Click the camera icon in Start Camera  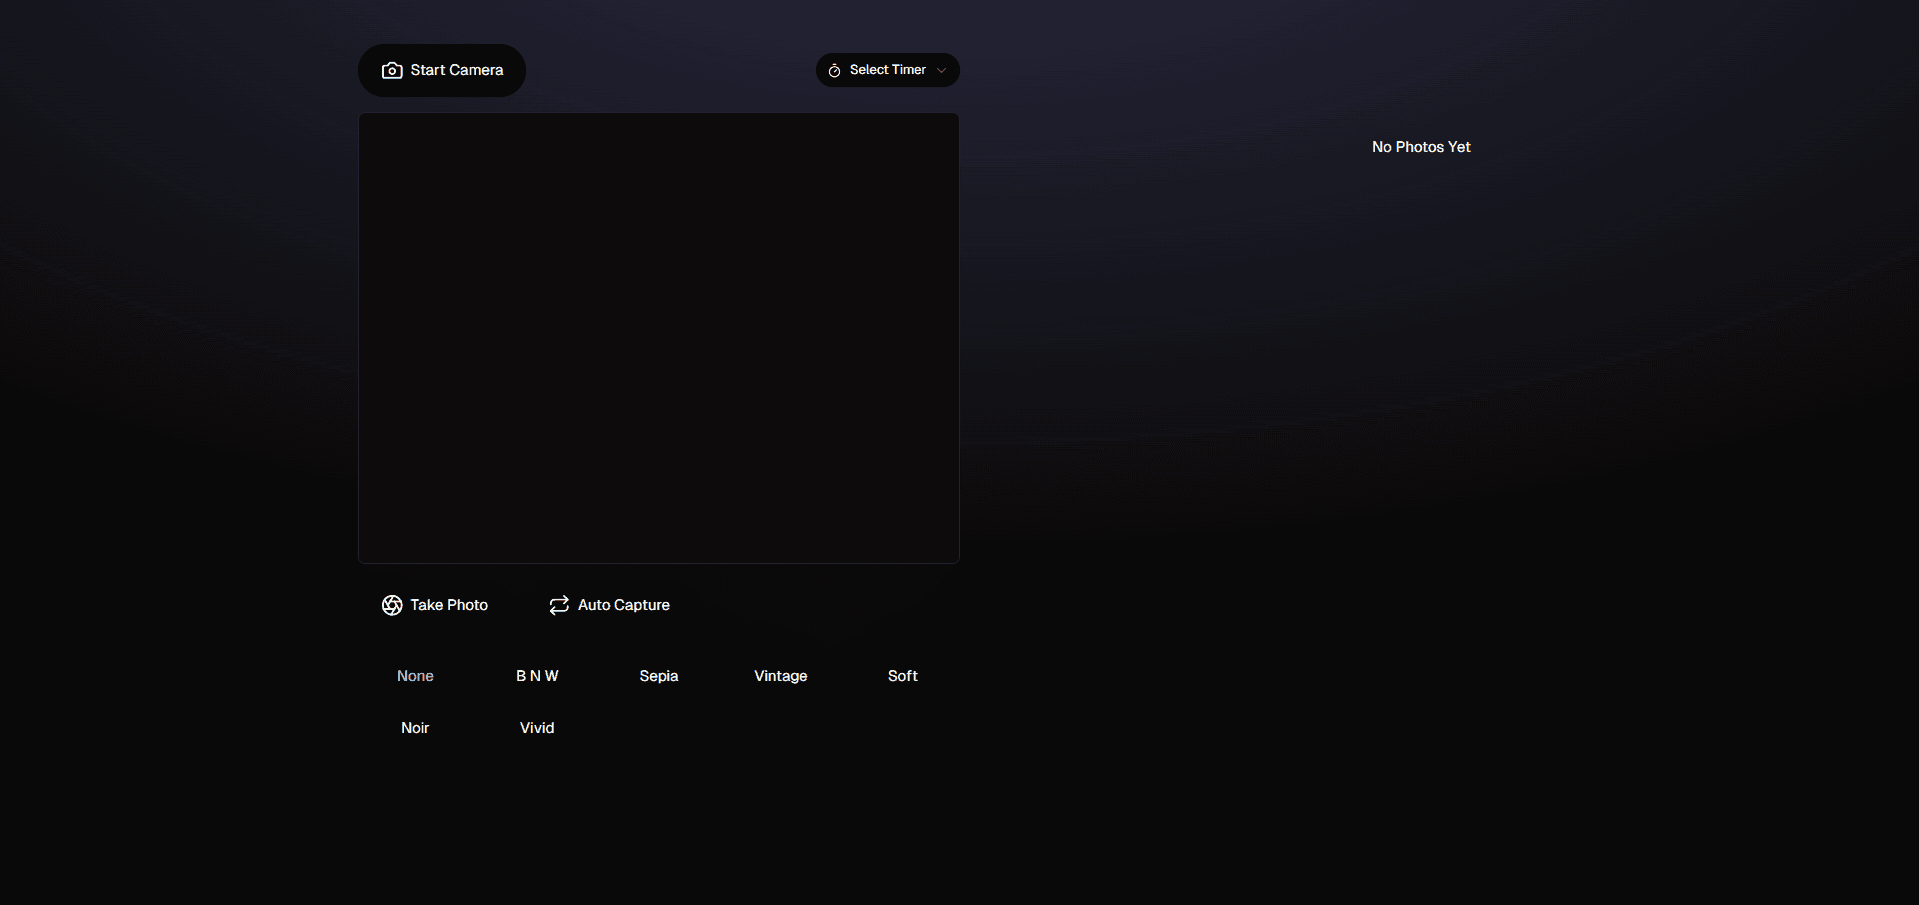coord(392,71)
